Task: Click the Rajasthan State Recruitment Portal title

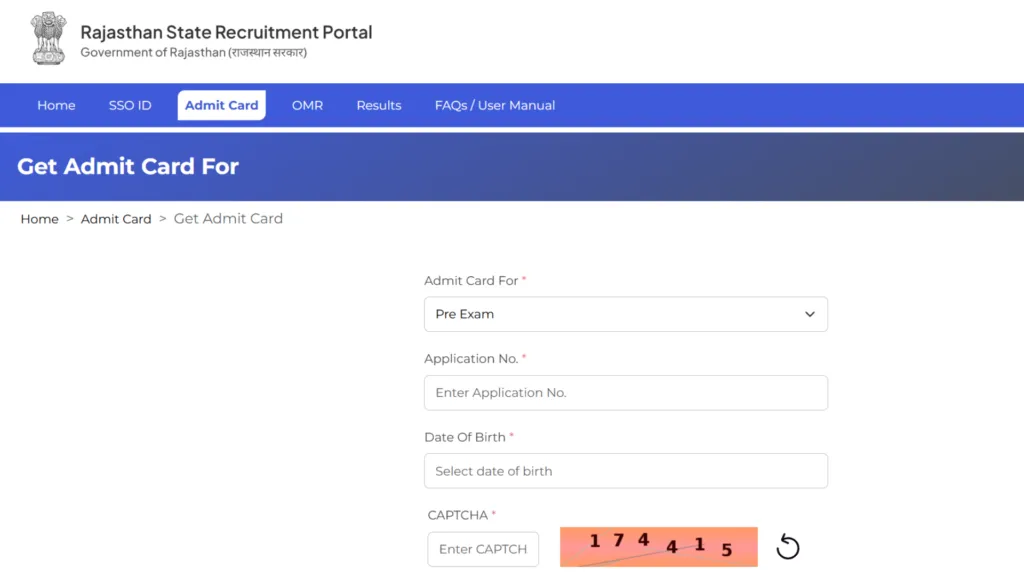Action: point(226,32)
